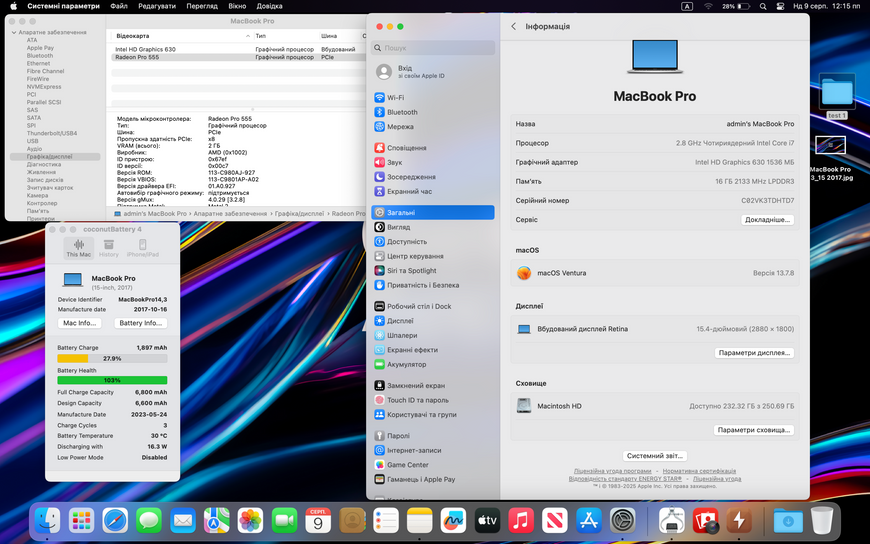The height and width of the screenshot is (544, 870).
Task: Switch to iPhone/iPad tab in coconutBattery
Action: [x=143, y=248]
